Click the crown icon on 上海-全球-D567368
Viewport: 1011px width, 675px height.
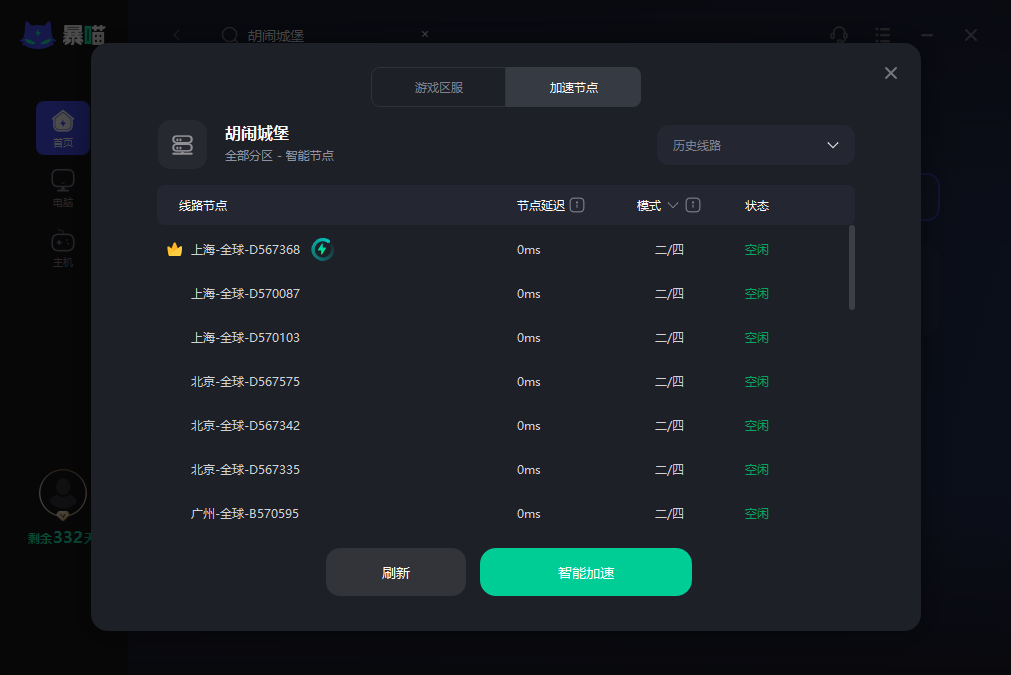pos(175,249)
